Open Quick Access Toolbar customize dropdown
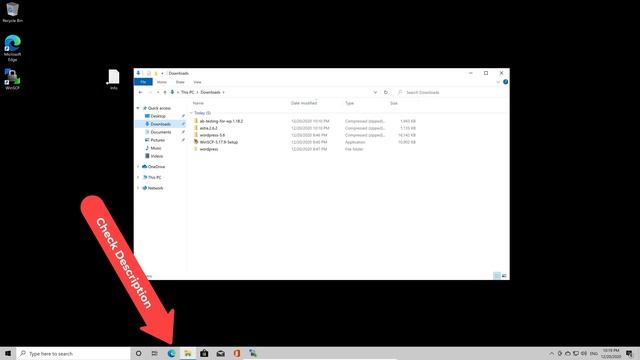This screenshot has width=640, height=360. [162, 73]
